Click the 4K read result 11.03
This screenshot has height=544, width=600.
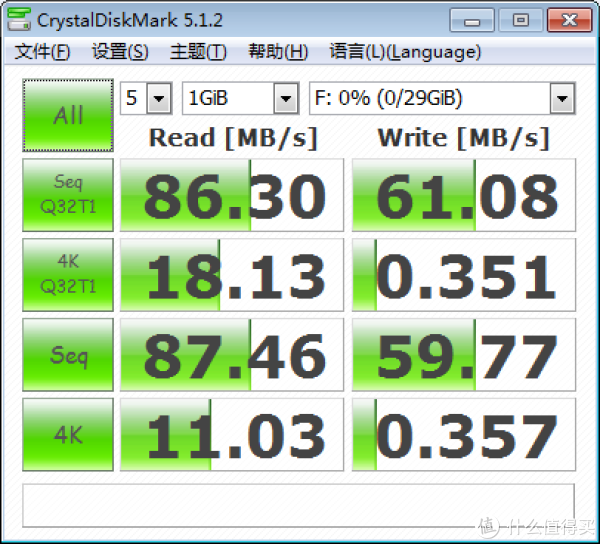tap(232, 435)
